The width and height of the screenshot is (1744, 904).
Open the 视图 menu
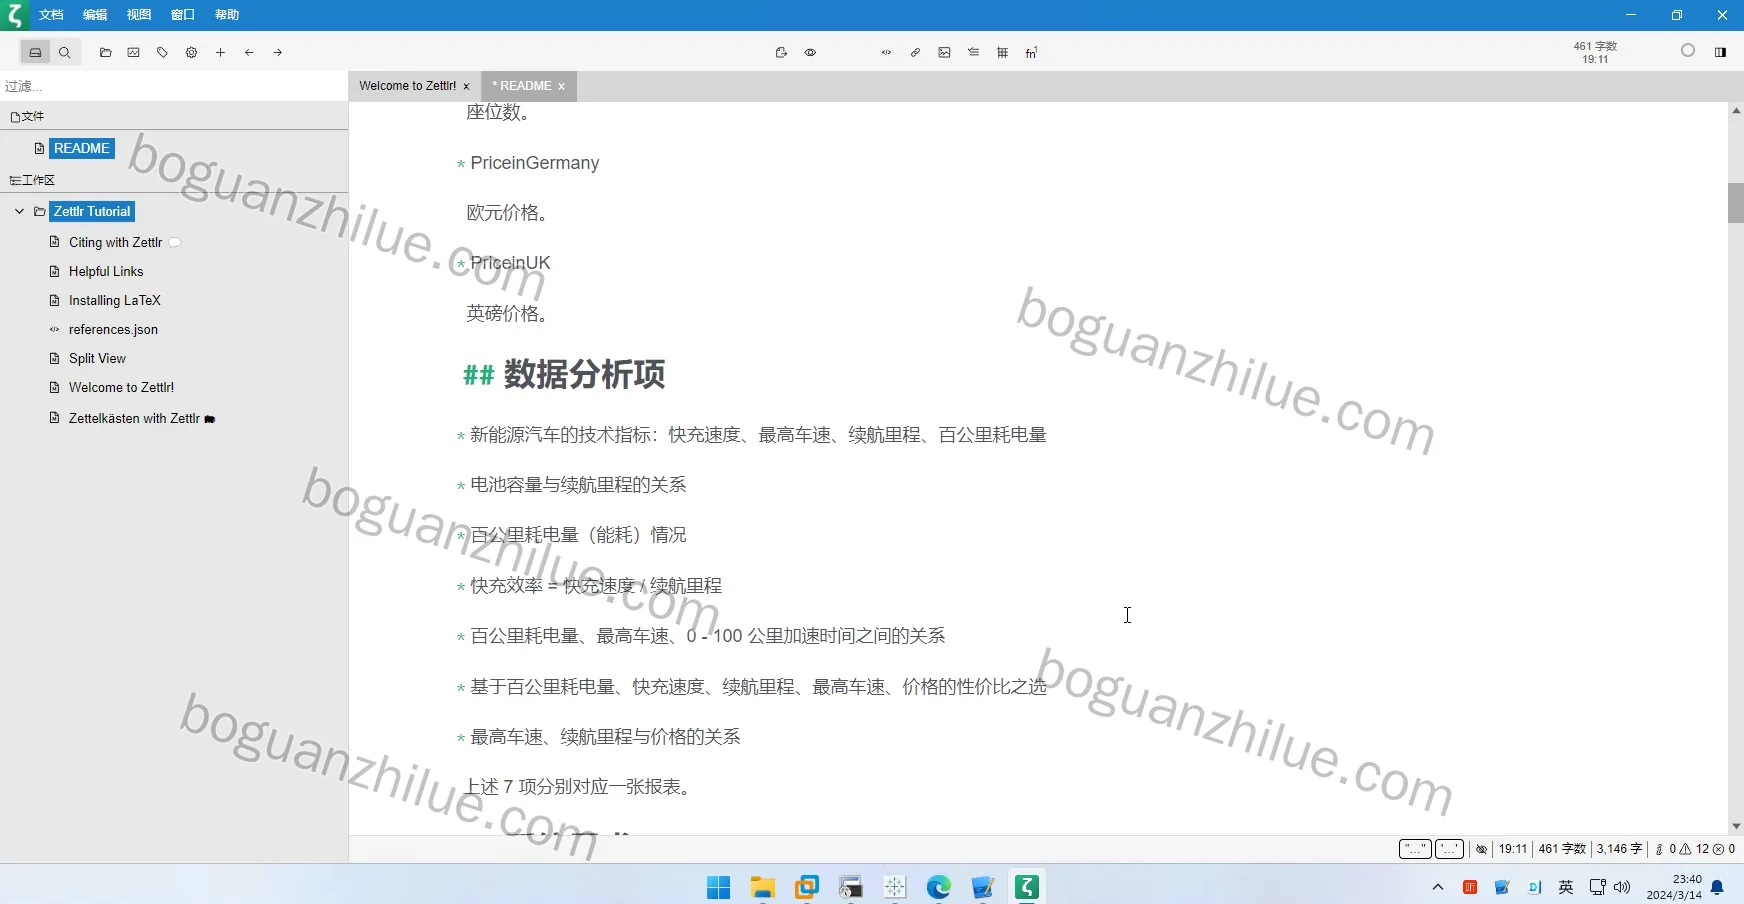[x=139, y=15]
